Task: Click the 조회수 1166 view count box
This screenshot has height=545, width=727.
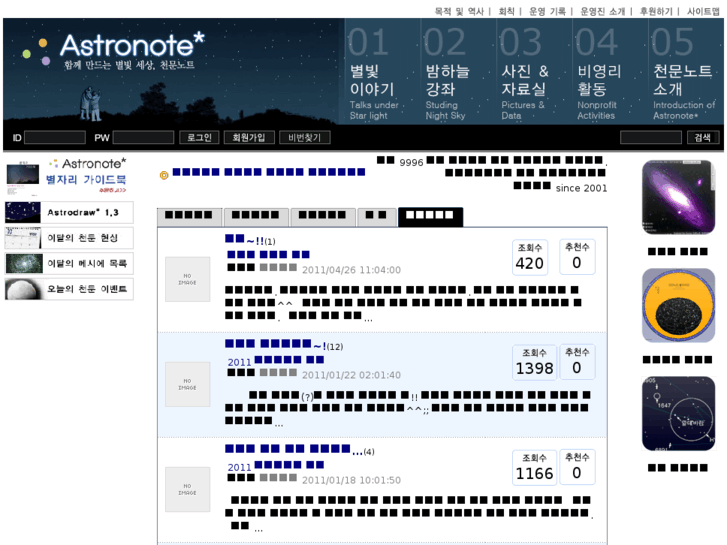Action: click(x=535, y=467)
